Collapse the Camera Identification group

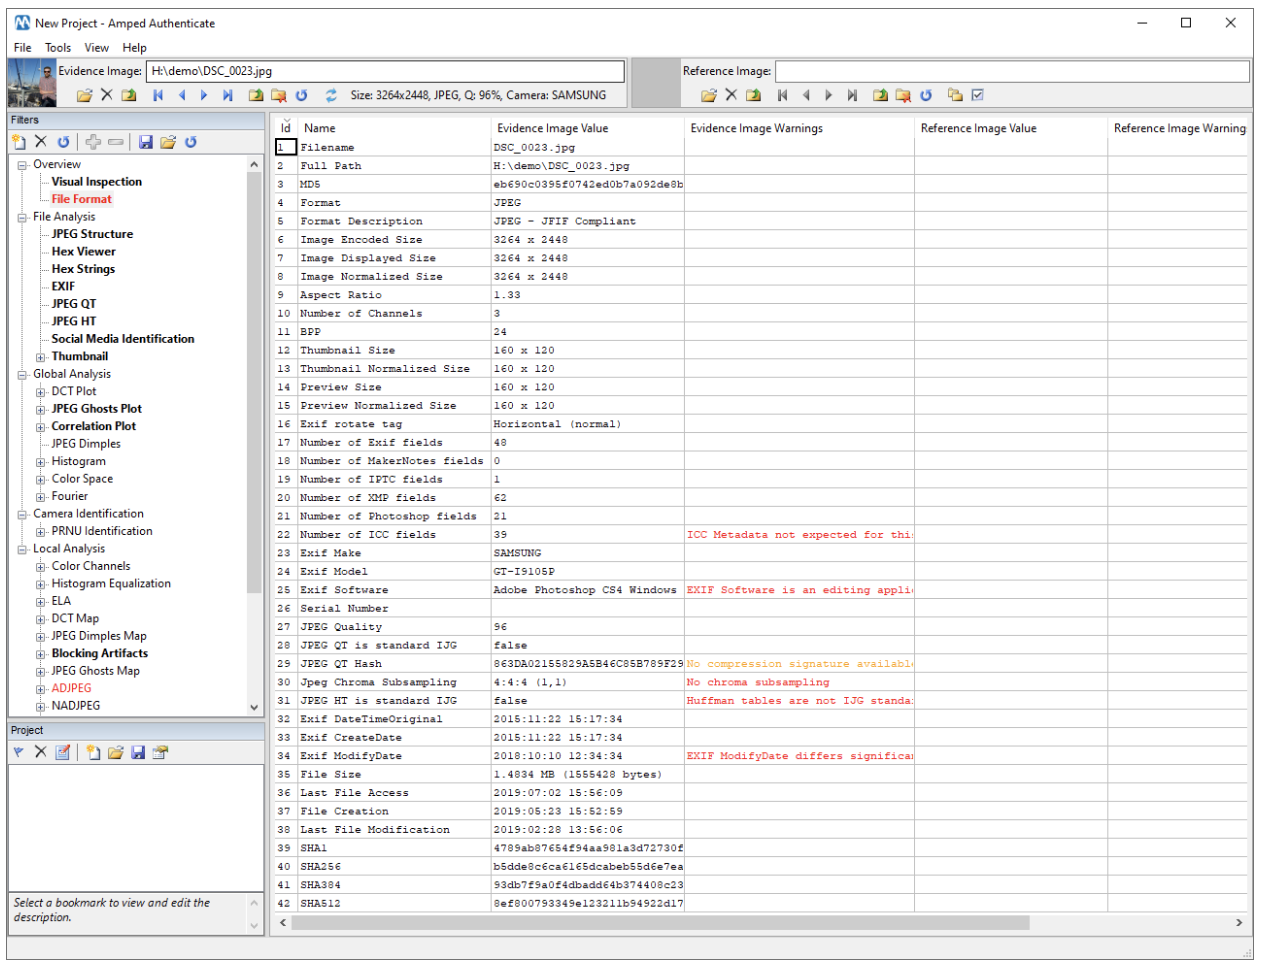pos(22,514)
